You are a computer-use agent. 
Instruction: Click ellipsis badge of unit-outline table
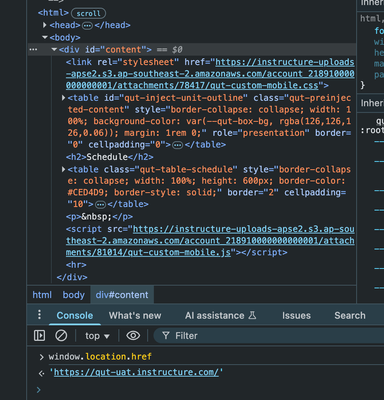click(x=177, y=145)
